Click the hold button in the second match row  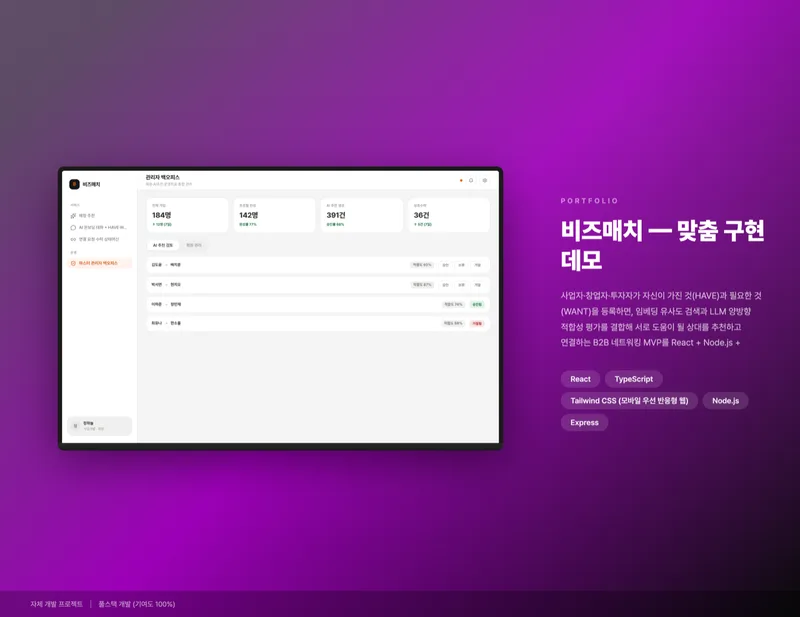tap(461, 285)
